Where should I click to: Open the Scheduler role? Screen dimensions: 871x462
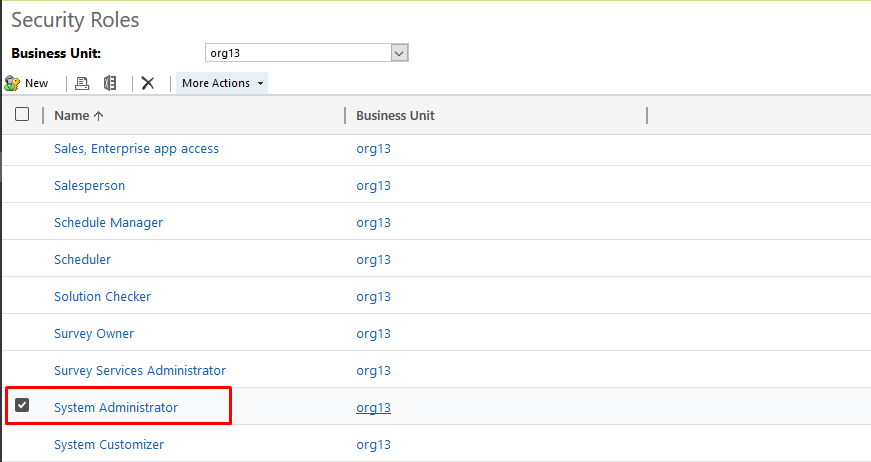82,260
